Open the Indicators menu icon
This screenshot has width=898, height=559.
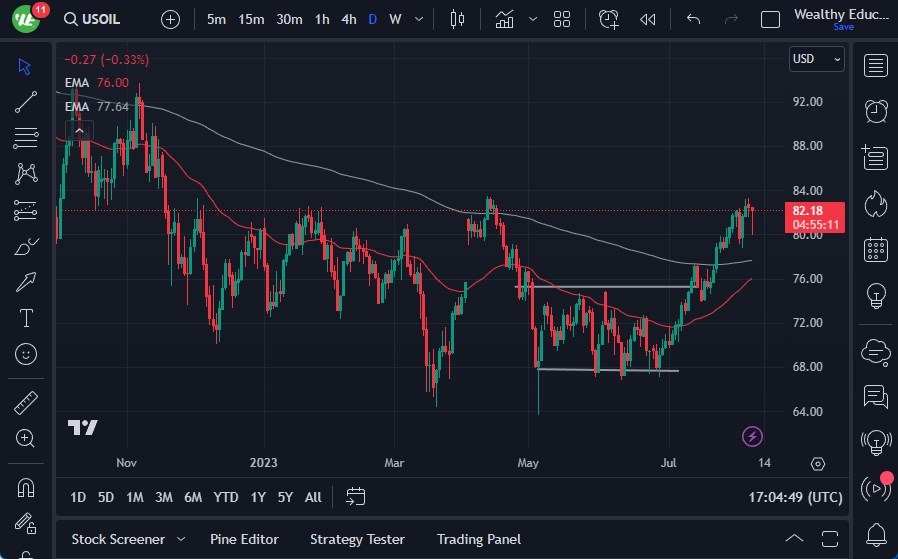point(504,19)
